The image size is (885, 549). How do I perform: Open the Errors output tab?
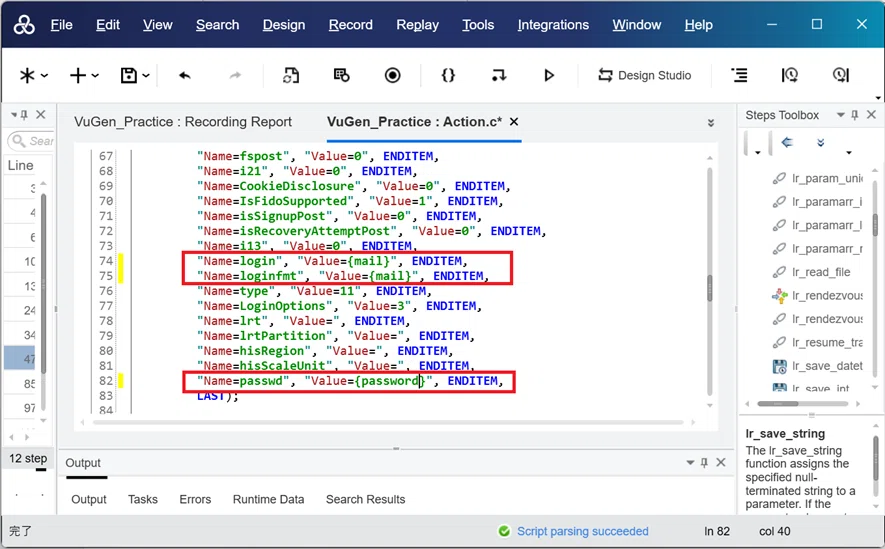point(195,499)
